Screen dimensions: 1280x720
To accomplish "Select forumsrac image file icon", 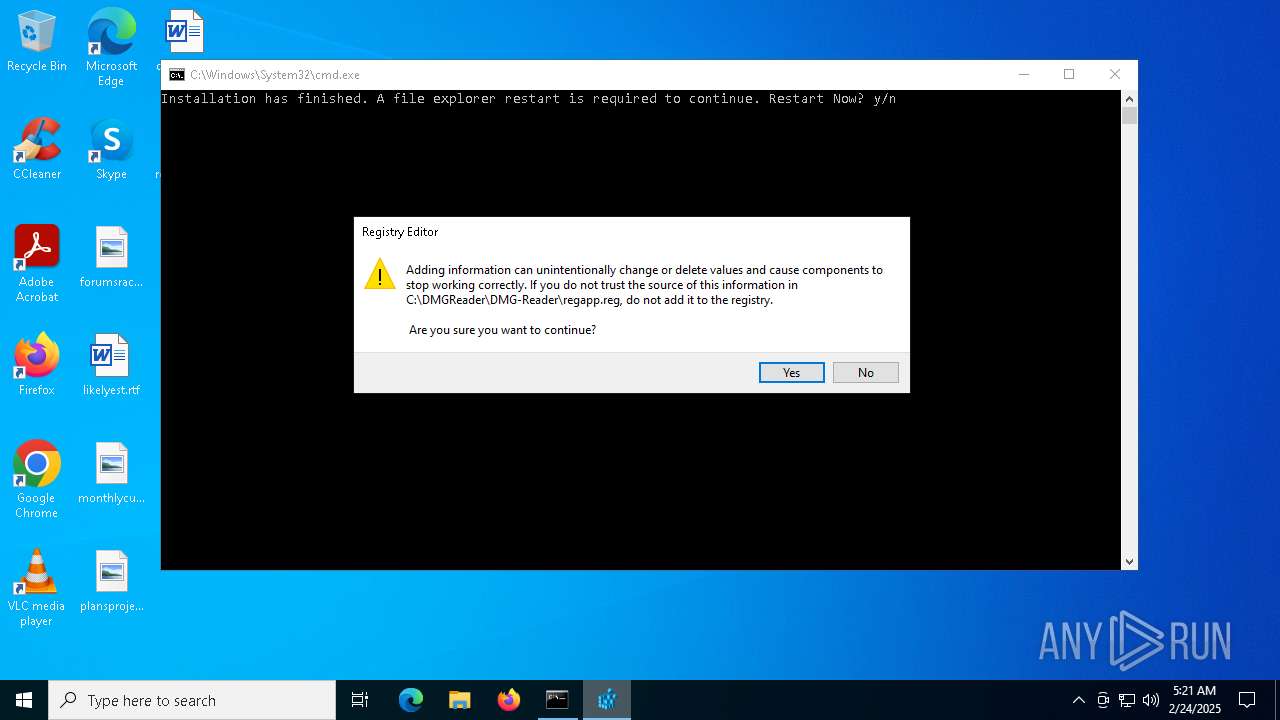I will [x=111, y=257].
